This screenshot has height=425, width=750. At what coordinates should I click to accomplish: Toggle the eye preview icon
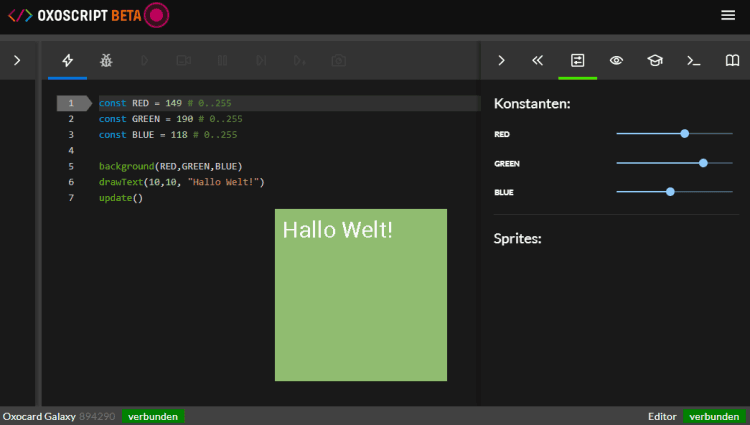(x=616, y=61)
